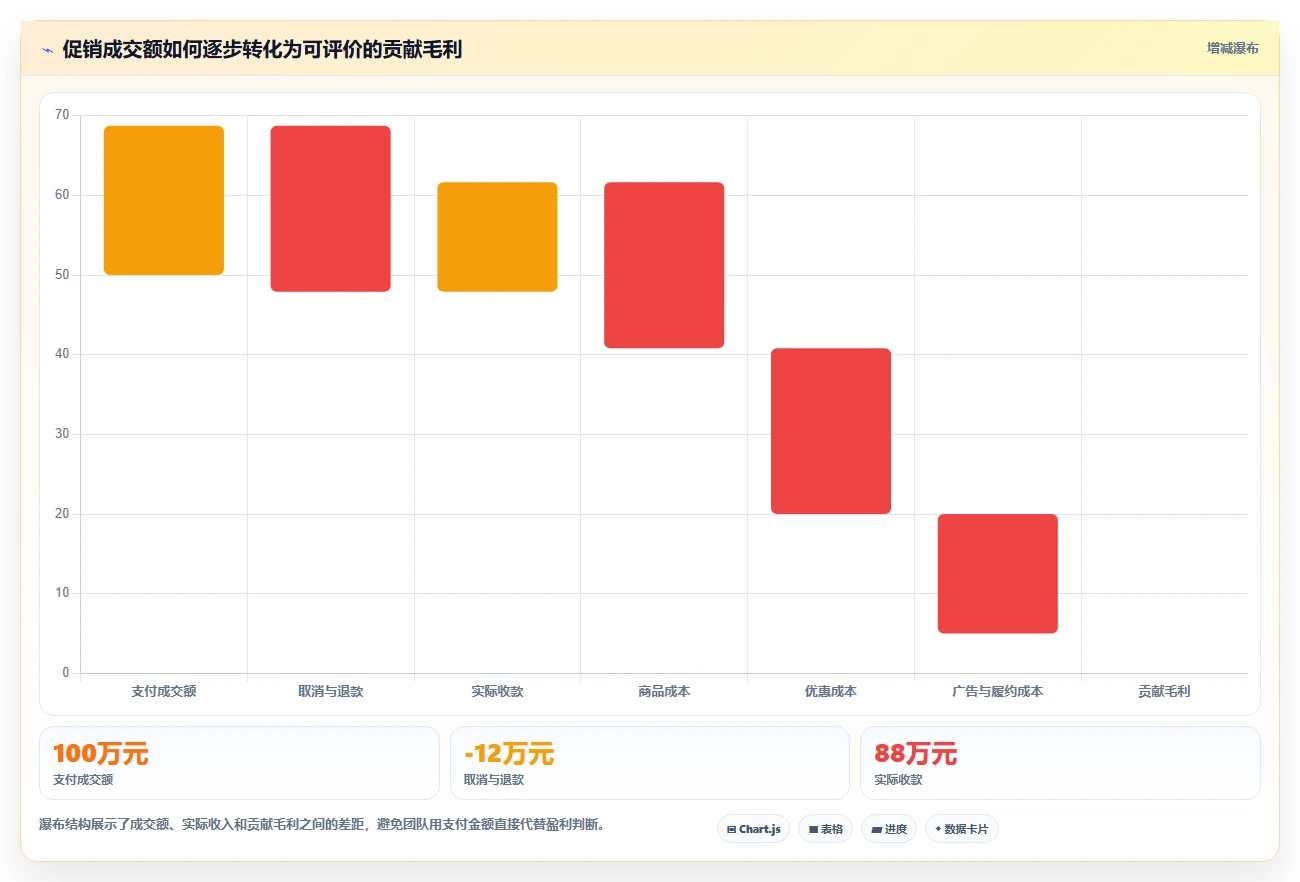1300x882 pixels.
Task: Click the footnote text 瀑布结构展示了成交额
Action: (x=322, y=825)
